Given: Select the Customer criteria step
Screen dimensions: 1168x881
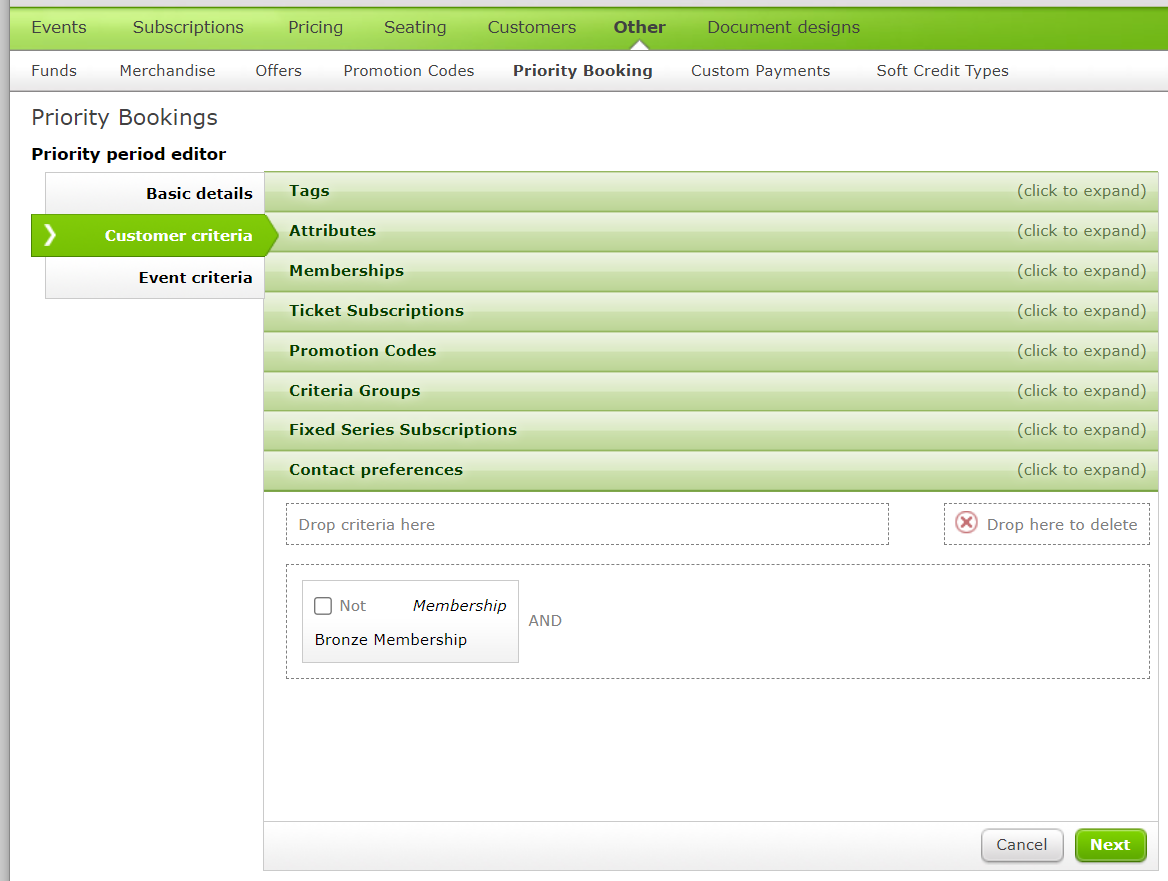Looking at the screenshot, I should click(x=154, y=235).
